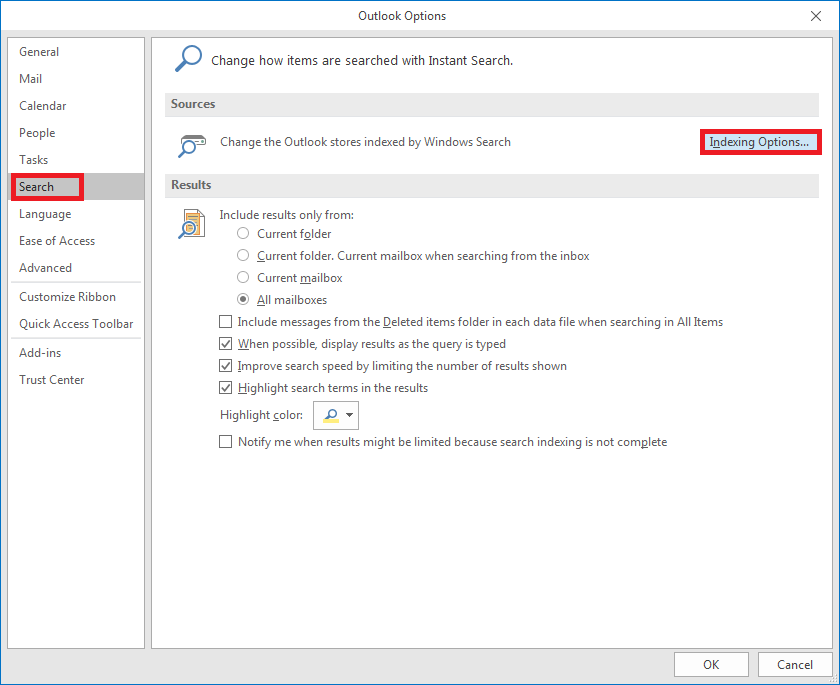Click the search results document icon

click(x=192, y=223)
